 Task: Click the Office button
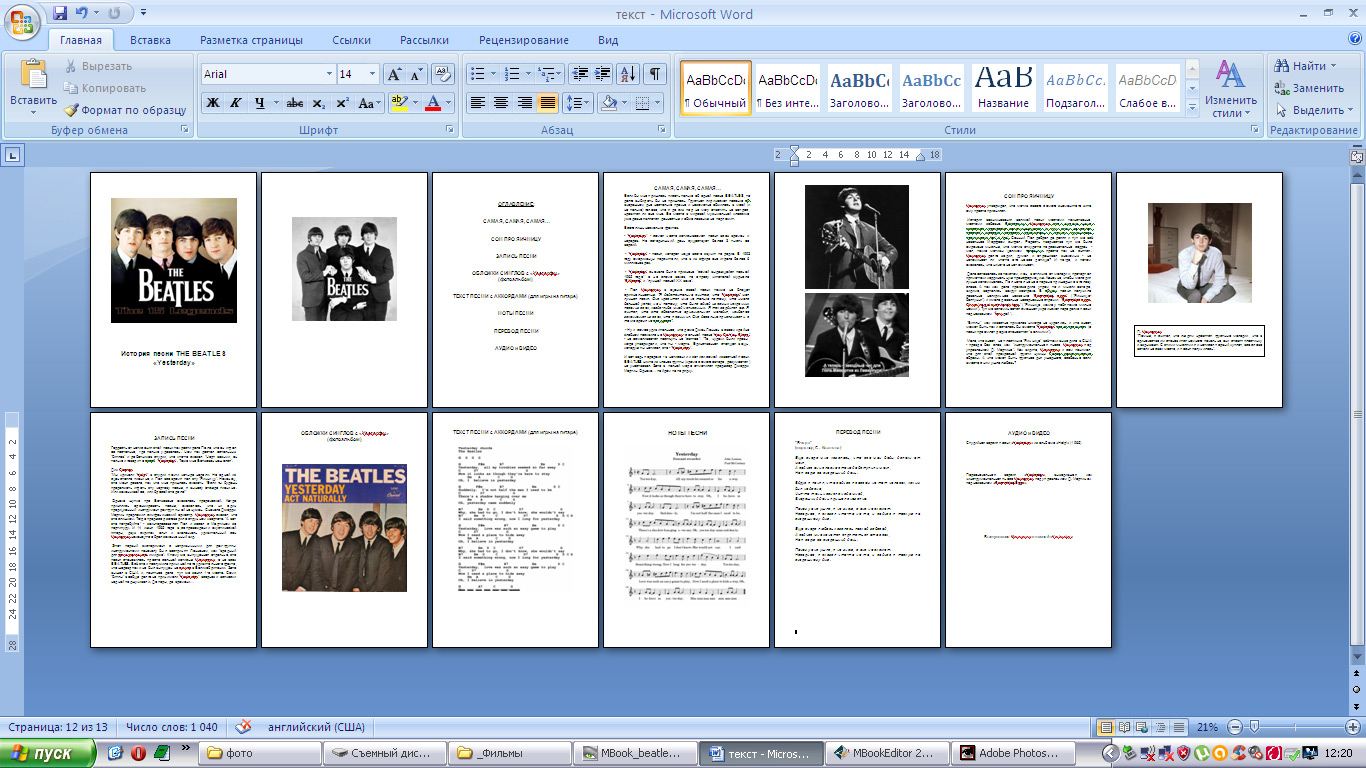[x=22, y=22]
